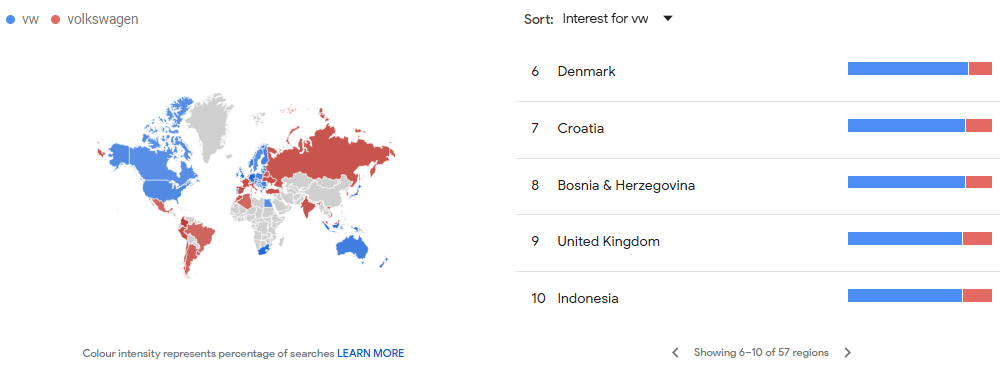
Task: Go to next page of regions
Action: (848, 352)
